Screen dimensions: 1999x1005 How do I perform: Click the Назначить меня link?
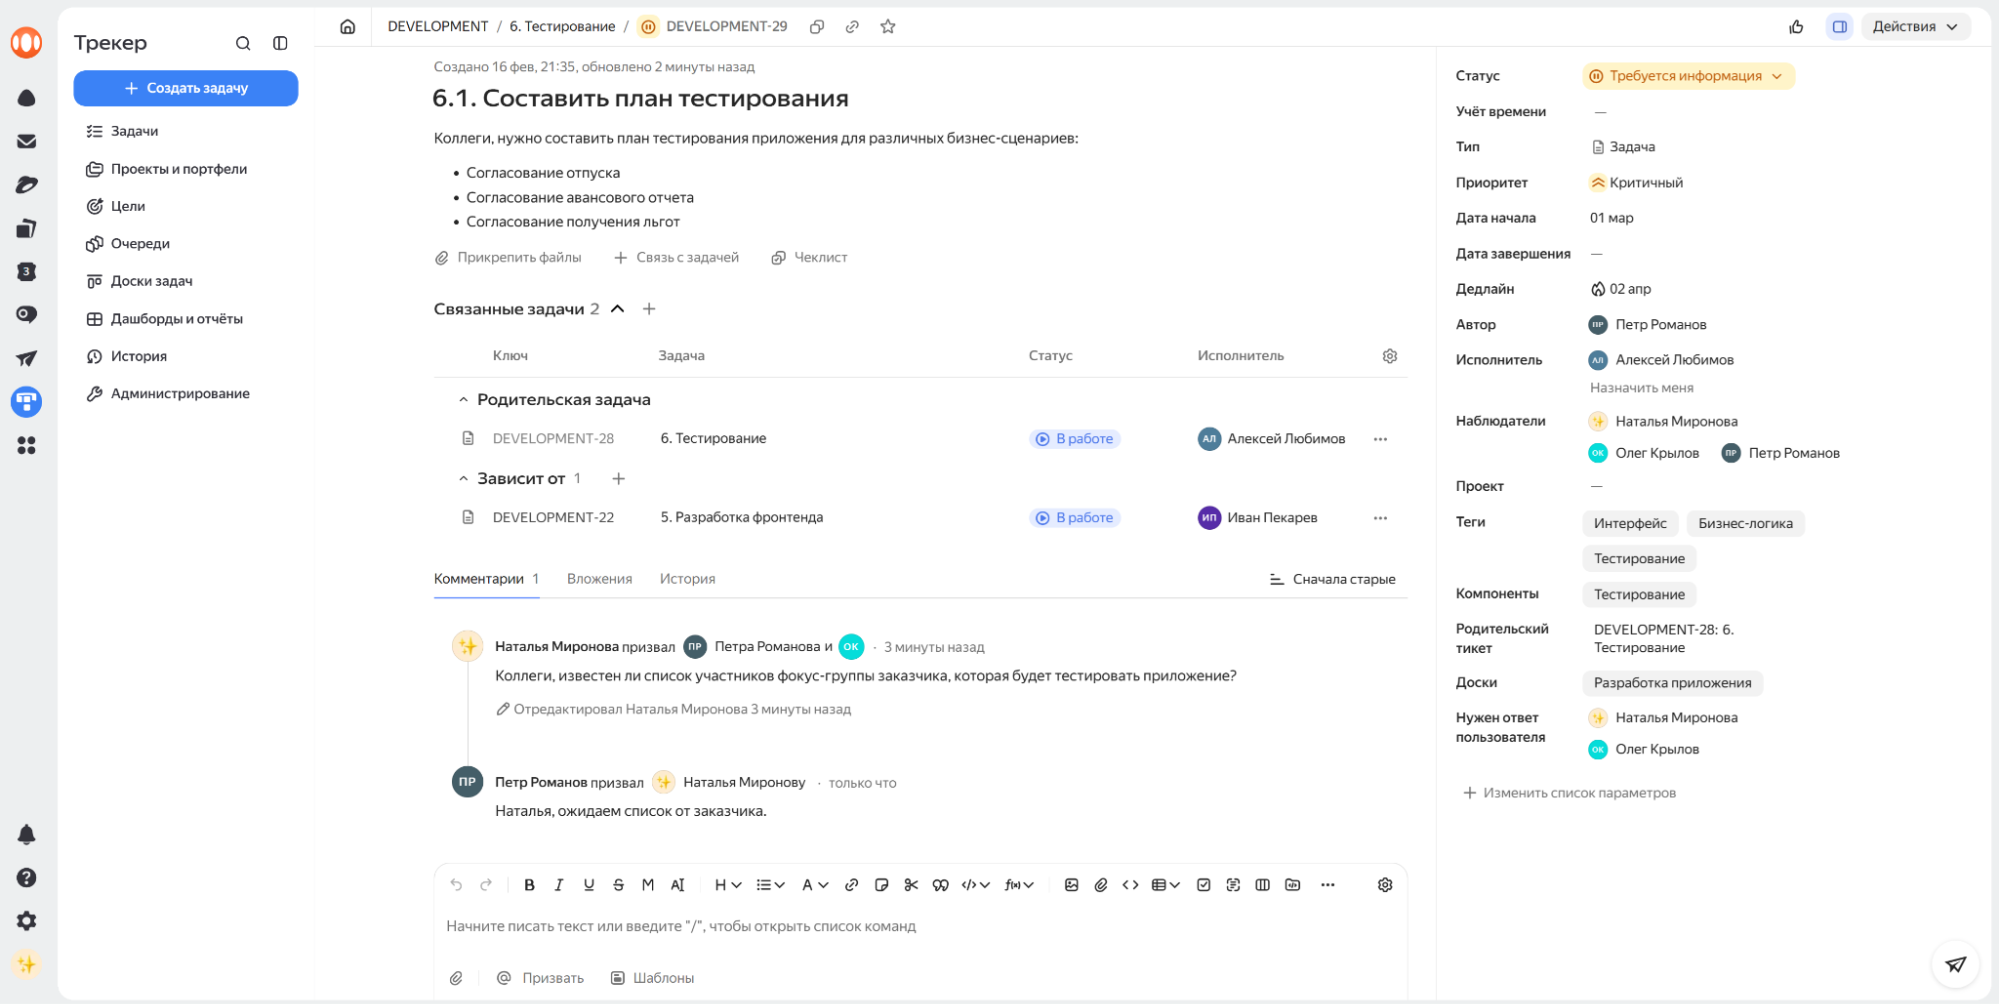1641,388
